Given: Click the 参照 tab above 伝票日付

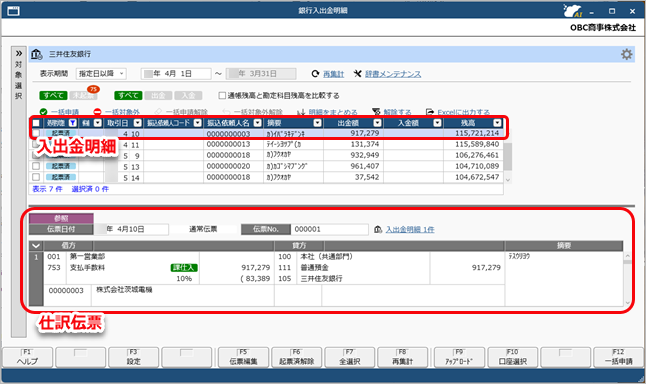Looking at the screenshot, I should (x=61, y=218).
